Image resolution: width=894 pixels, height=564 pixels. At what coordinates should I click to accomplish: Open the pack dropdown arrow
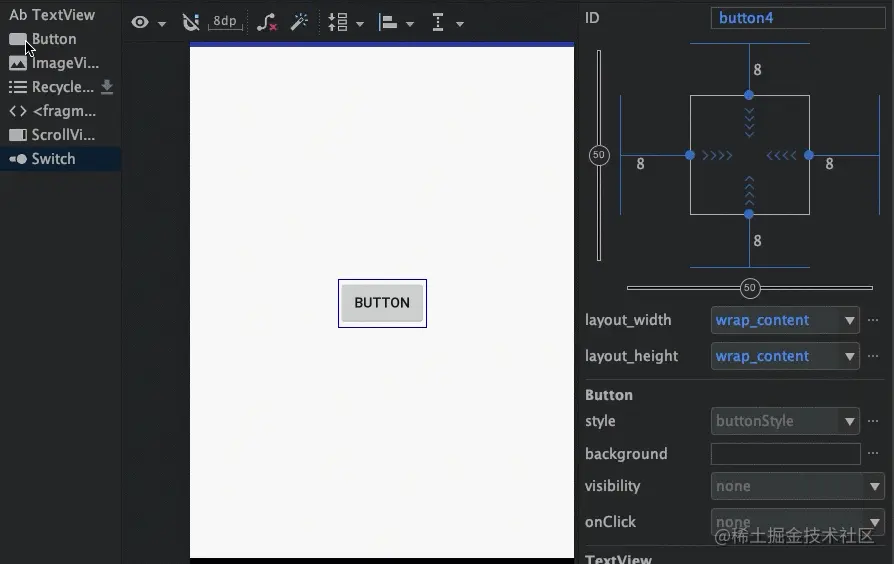(x=360, y=24)
